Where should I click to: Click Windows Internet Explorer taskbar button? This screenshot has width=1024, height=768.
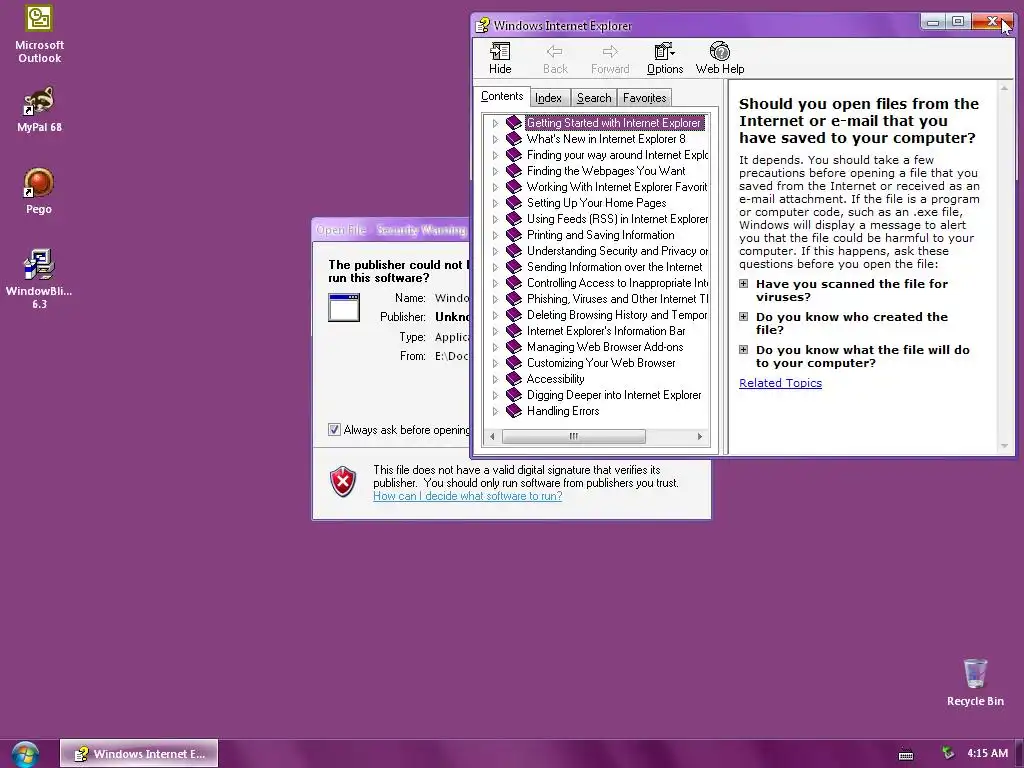point(139,754)
